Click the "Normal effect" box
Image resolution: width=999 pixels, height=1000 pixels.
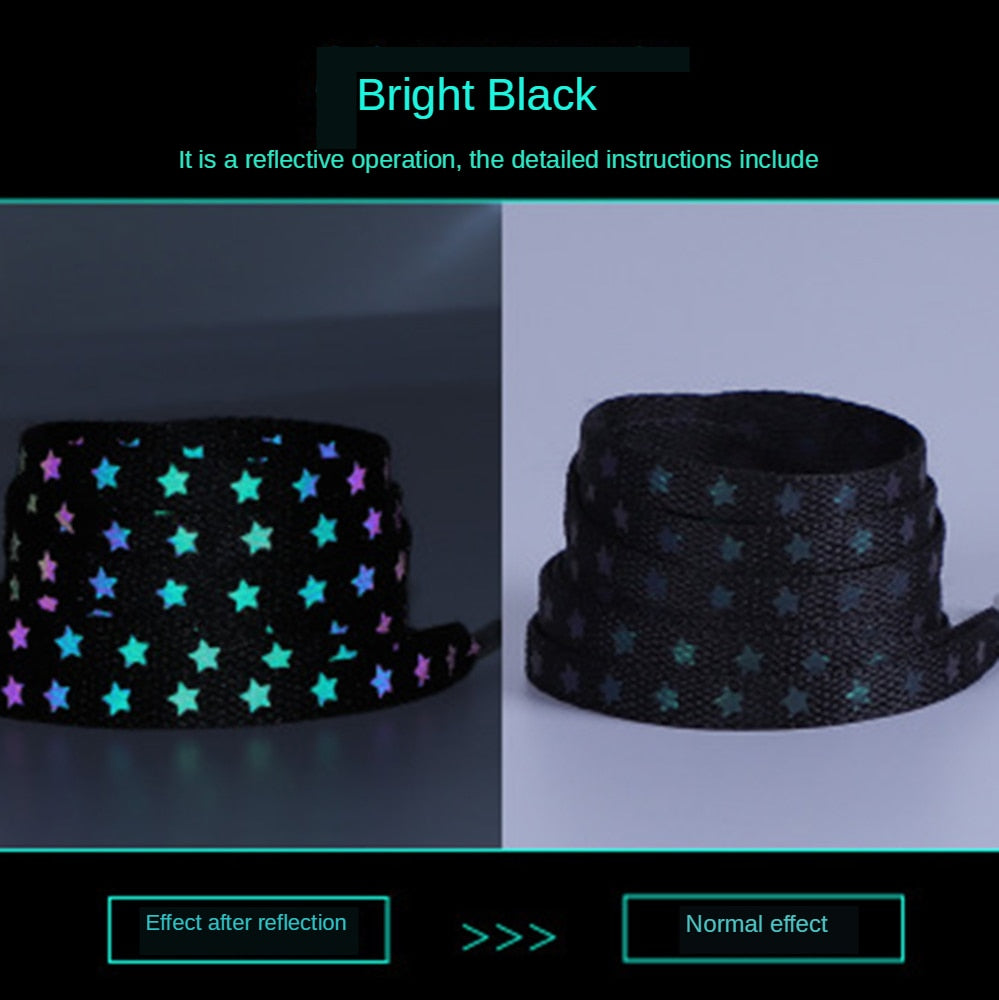coord(764,929)
